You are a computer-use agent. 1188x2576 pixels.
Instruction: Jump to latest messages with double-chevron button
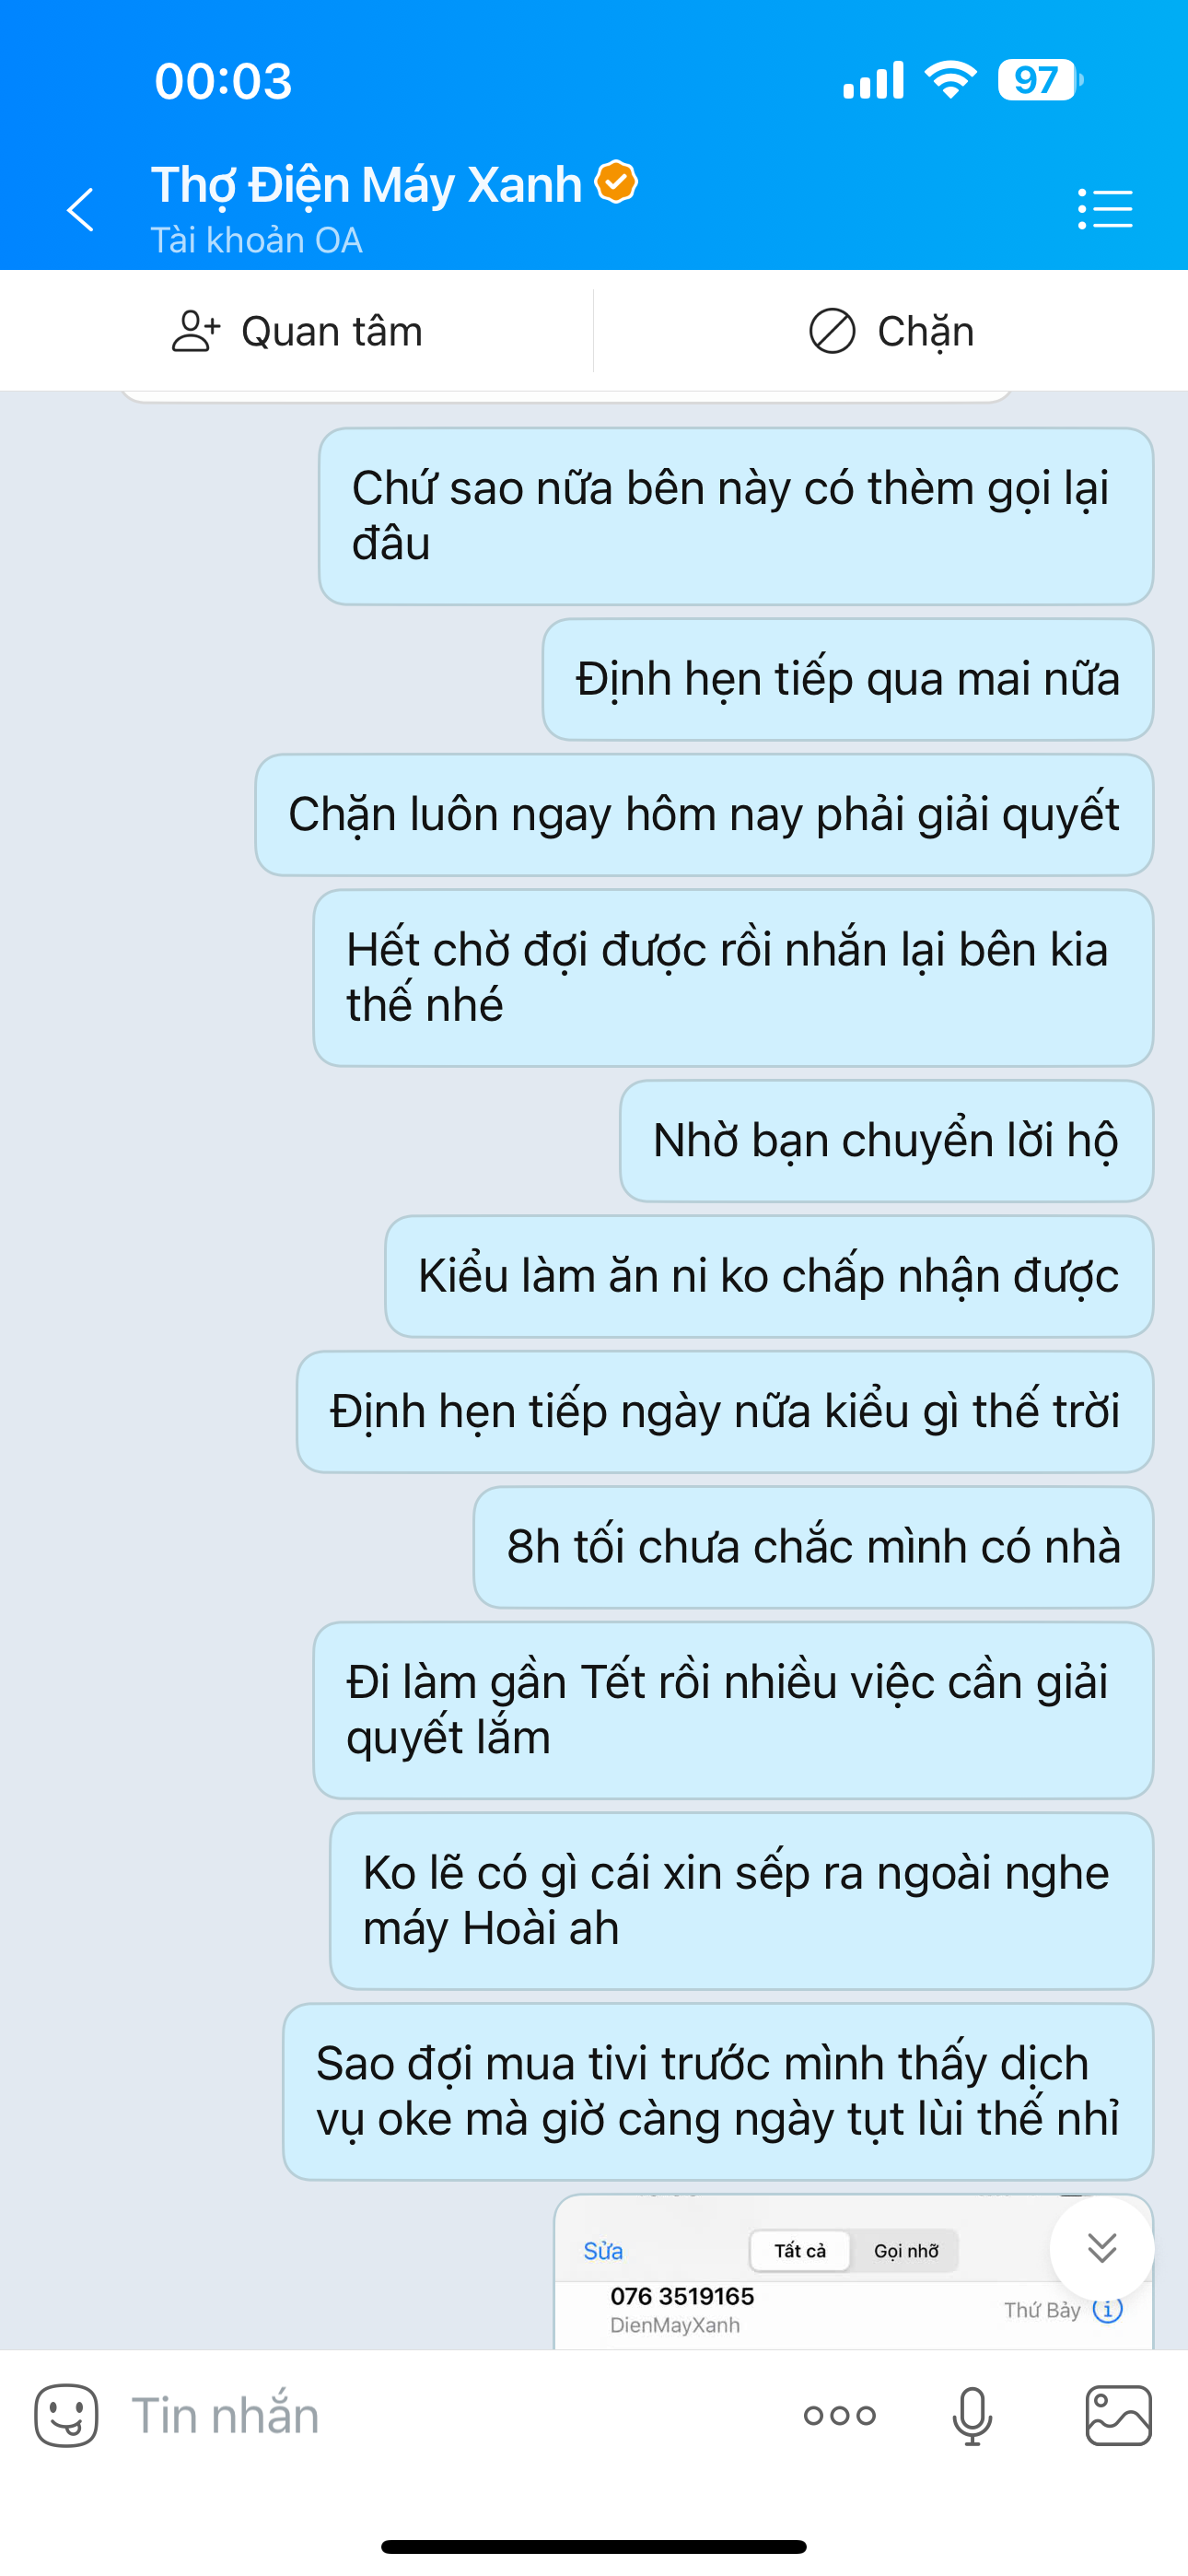coord(1101,2247)
